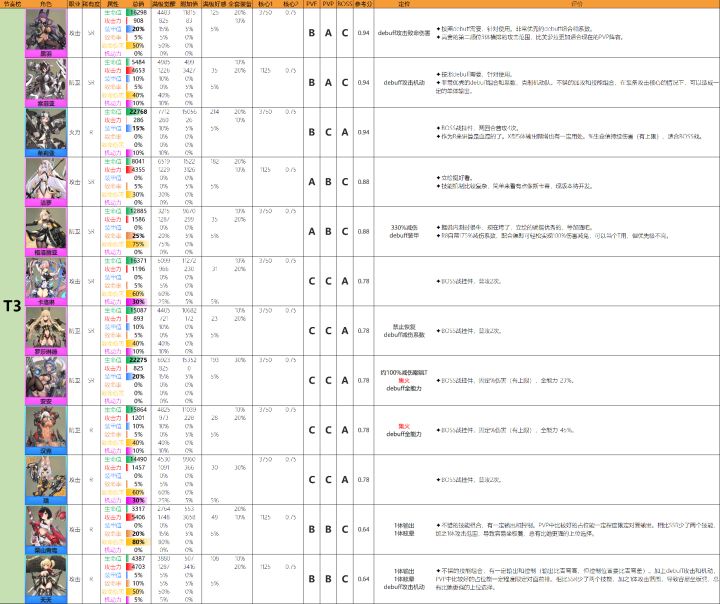The height and width of the screenshot is (604, 720).
Task: Click the BOSS column header
Action: (344, 4)
